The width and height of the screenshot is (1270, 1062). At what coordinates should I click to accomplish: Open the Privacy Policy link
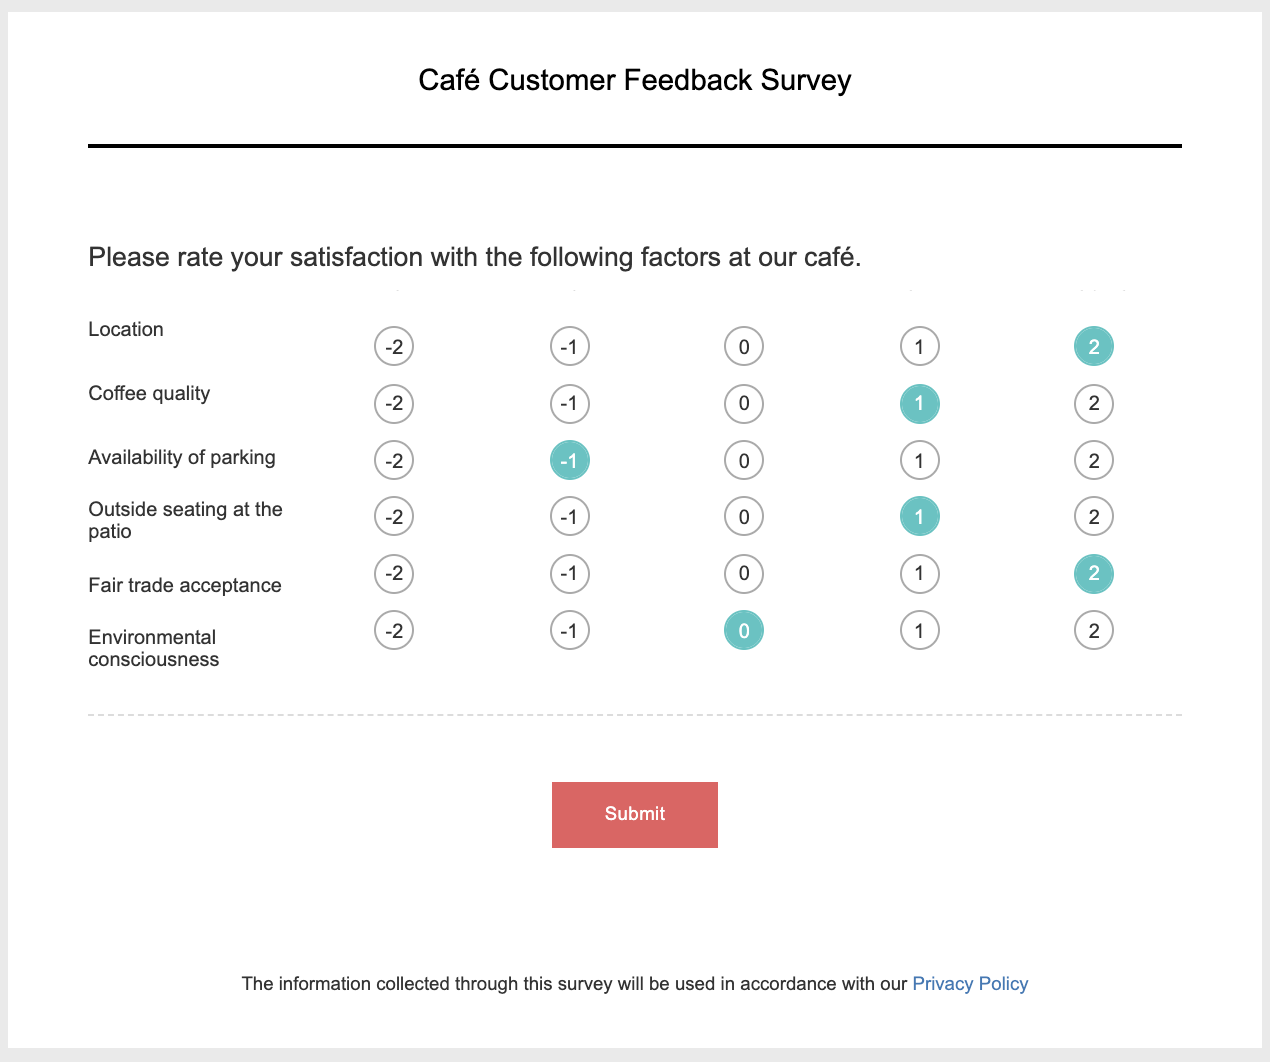pyautogui.click(x=970, y=984)
